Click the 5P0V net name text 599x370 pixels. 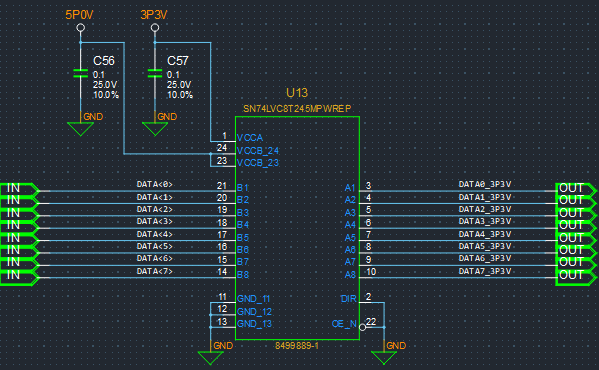[79, 15]
